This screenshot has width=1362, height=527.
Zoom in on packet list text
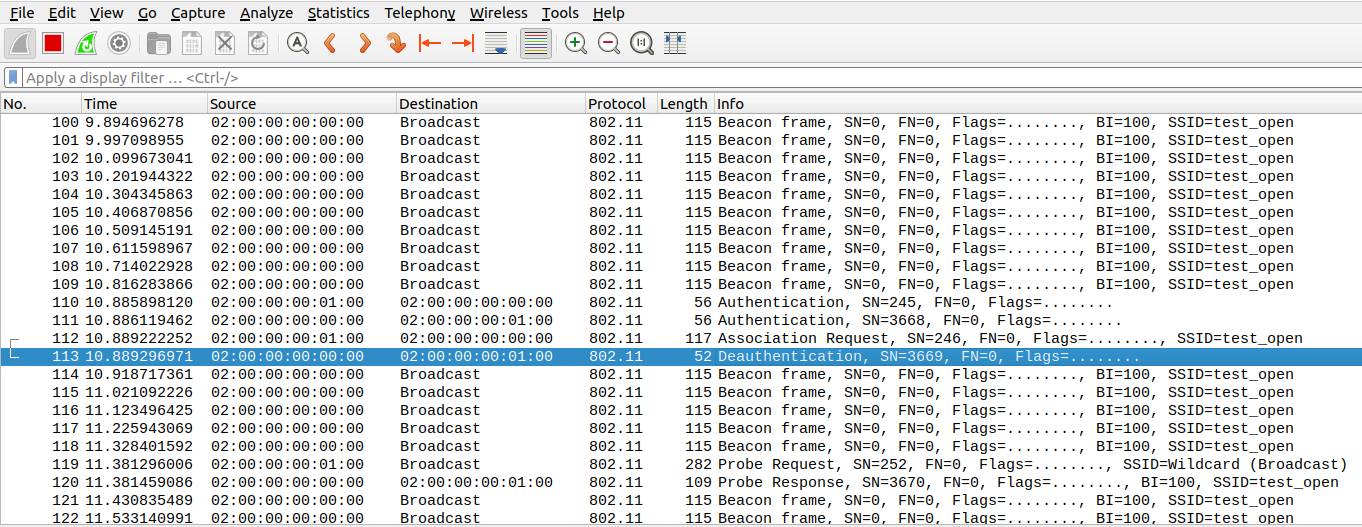click(x=576, y=43)
